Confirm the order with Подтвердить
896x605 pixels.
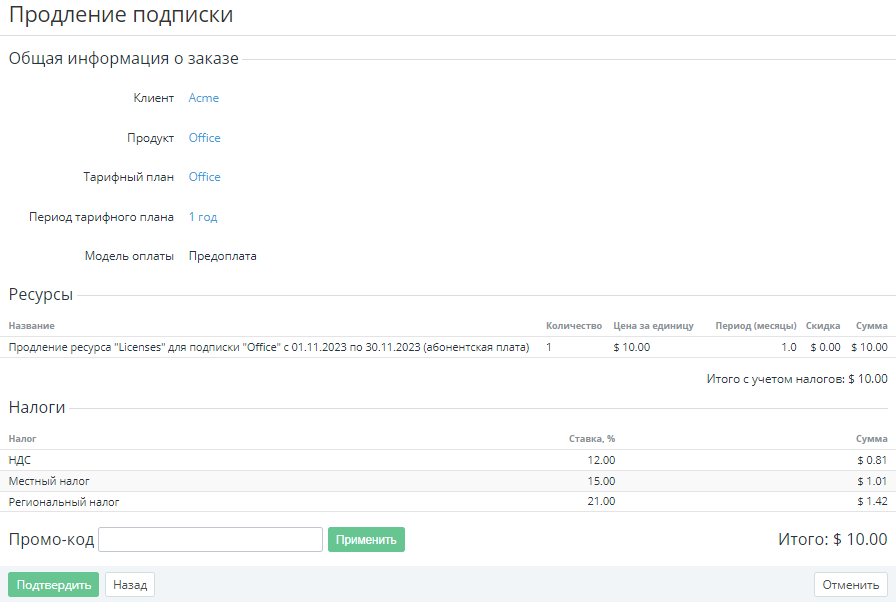pyautogui.click(x=53, y=585)
